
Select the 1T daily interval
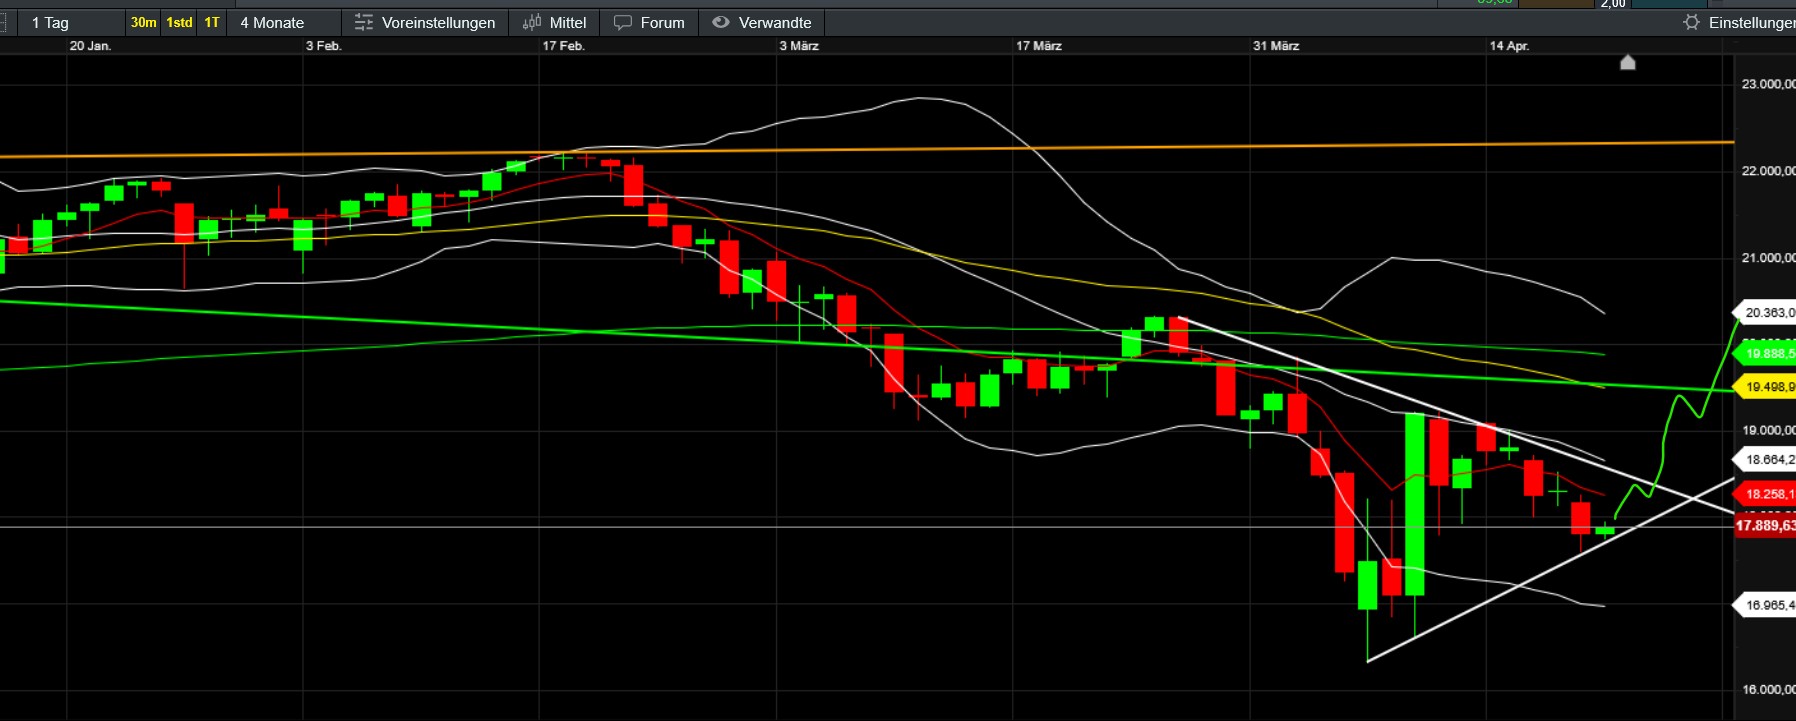coord(212,22)
